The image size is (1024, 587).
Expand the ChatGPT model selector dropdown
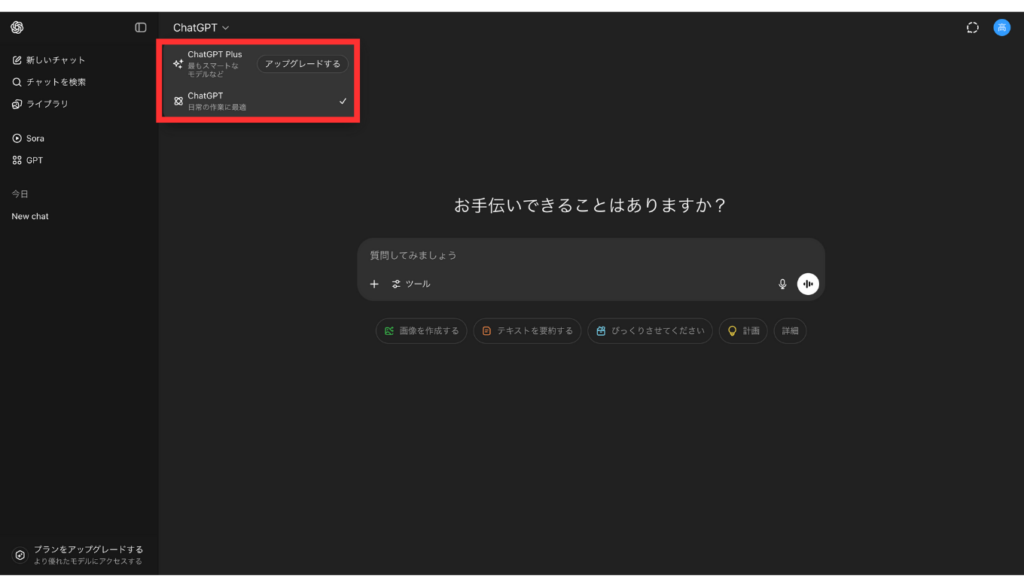200,27
